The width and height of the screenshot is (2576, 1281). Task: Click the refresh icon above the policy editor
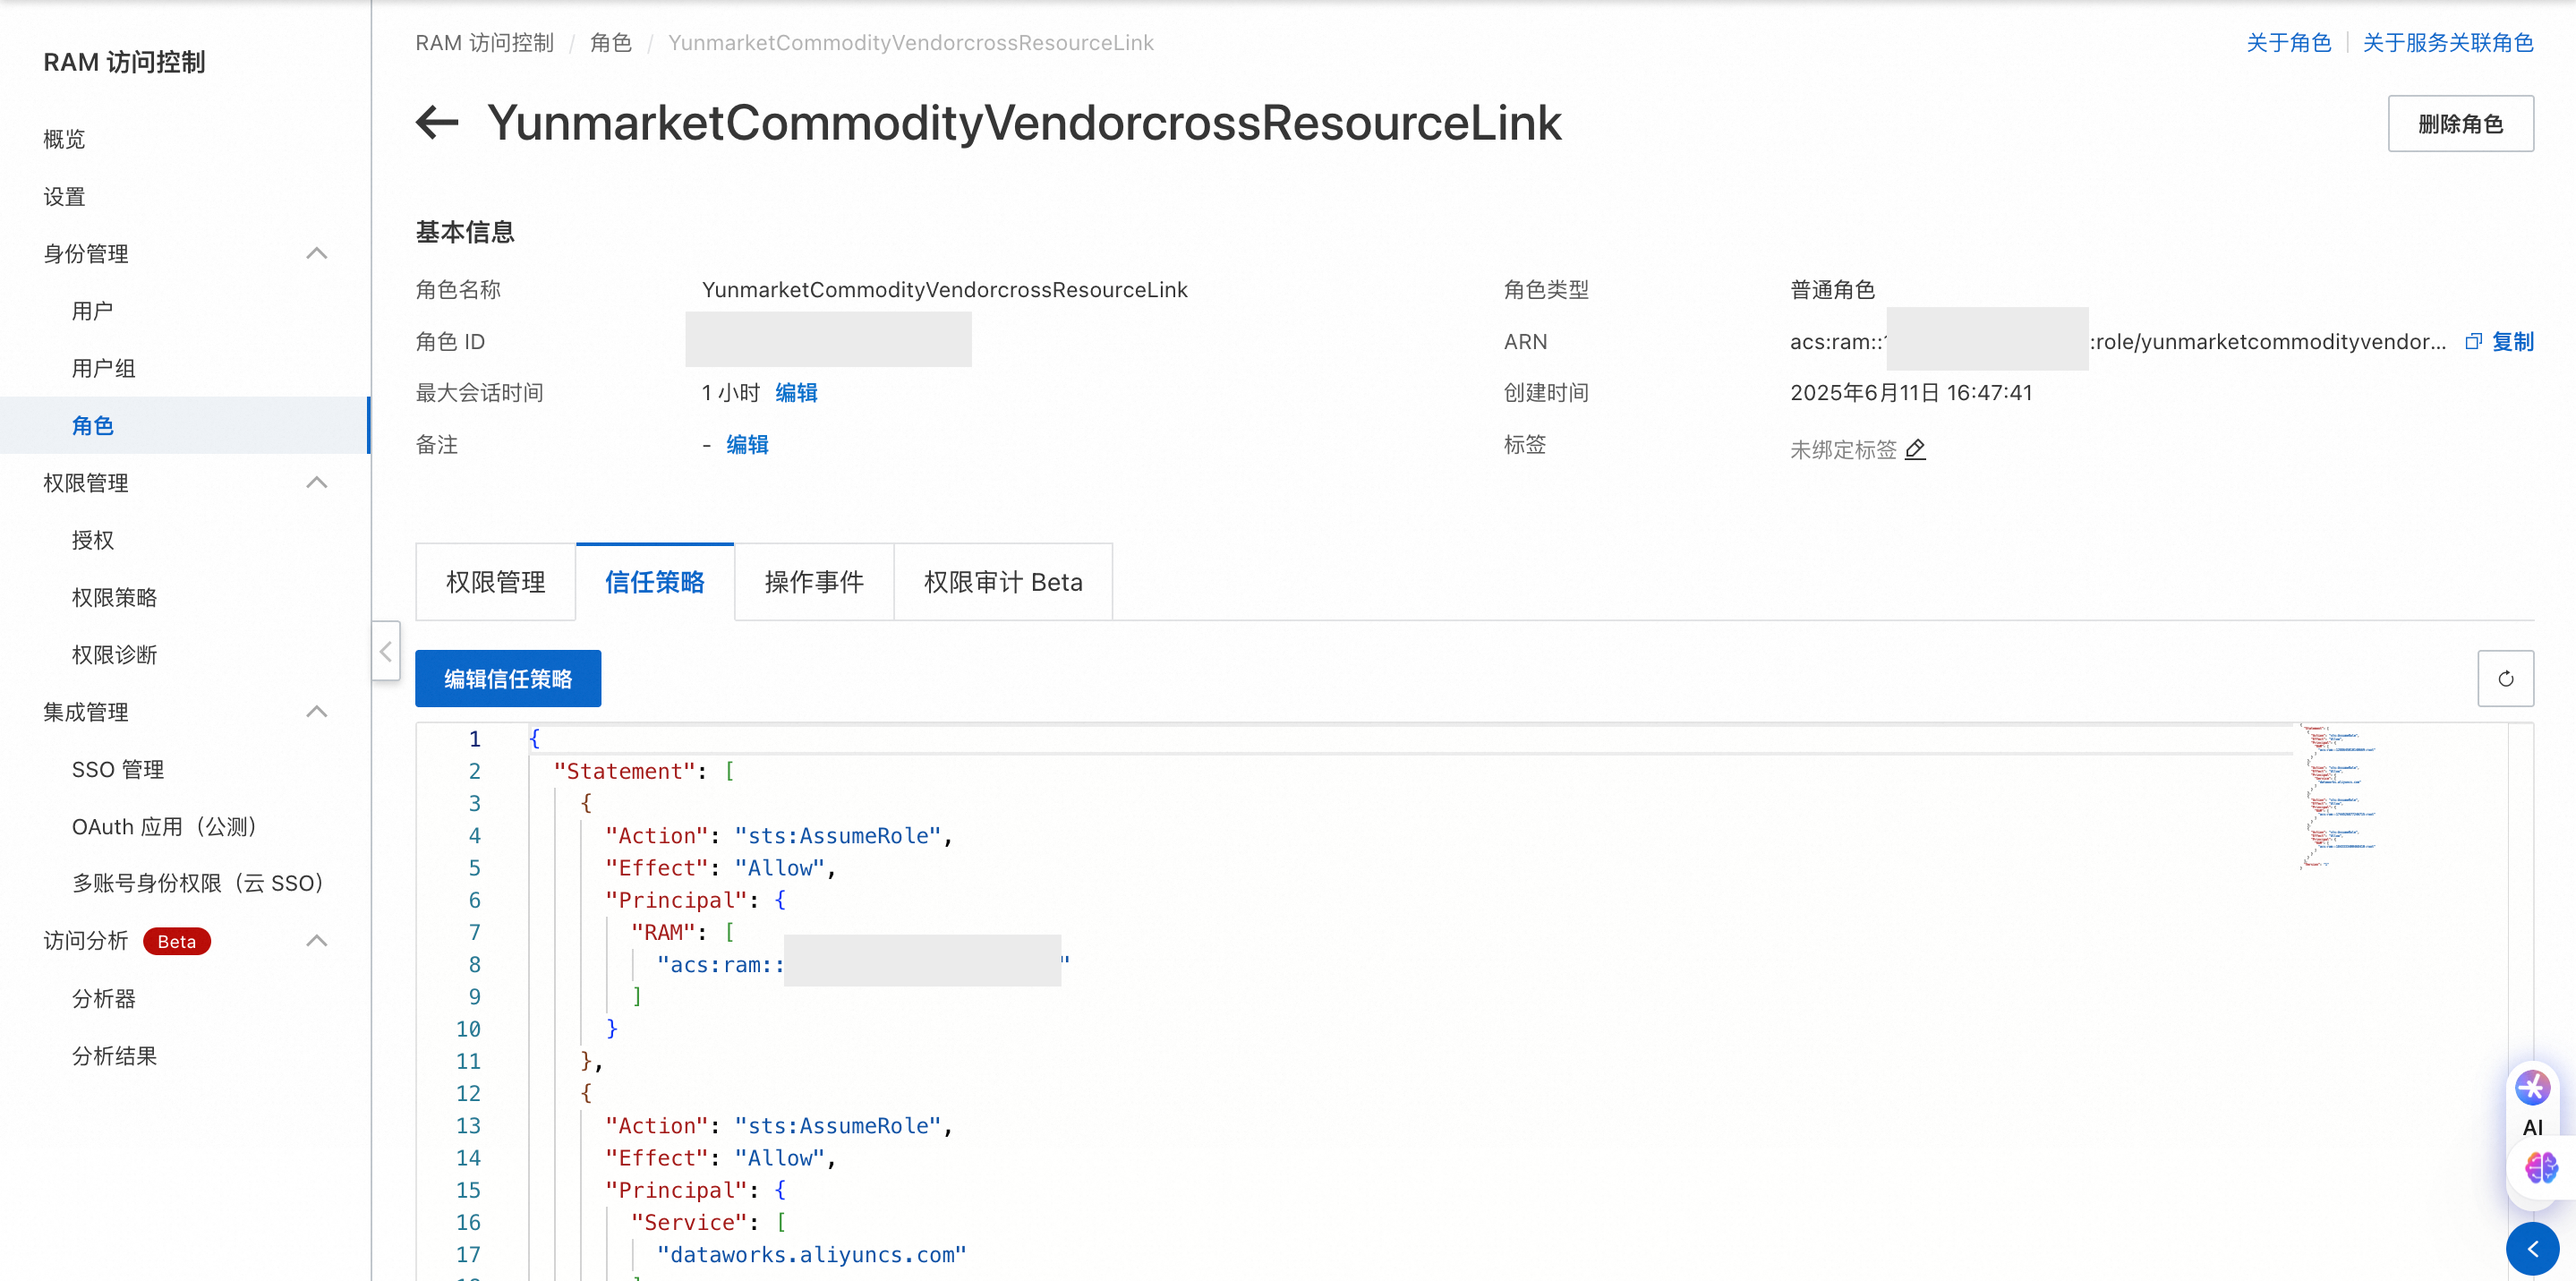pos(2504,678)
